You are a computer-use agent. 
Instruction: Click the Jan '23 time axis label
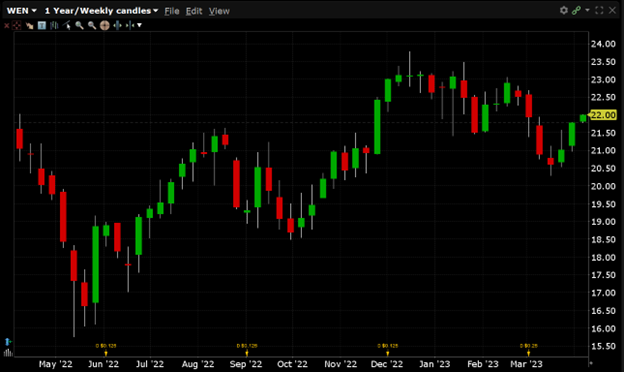435,364
